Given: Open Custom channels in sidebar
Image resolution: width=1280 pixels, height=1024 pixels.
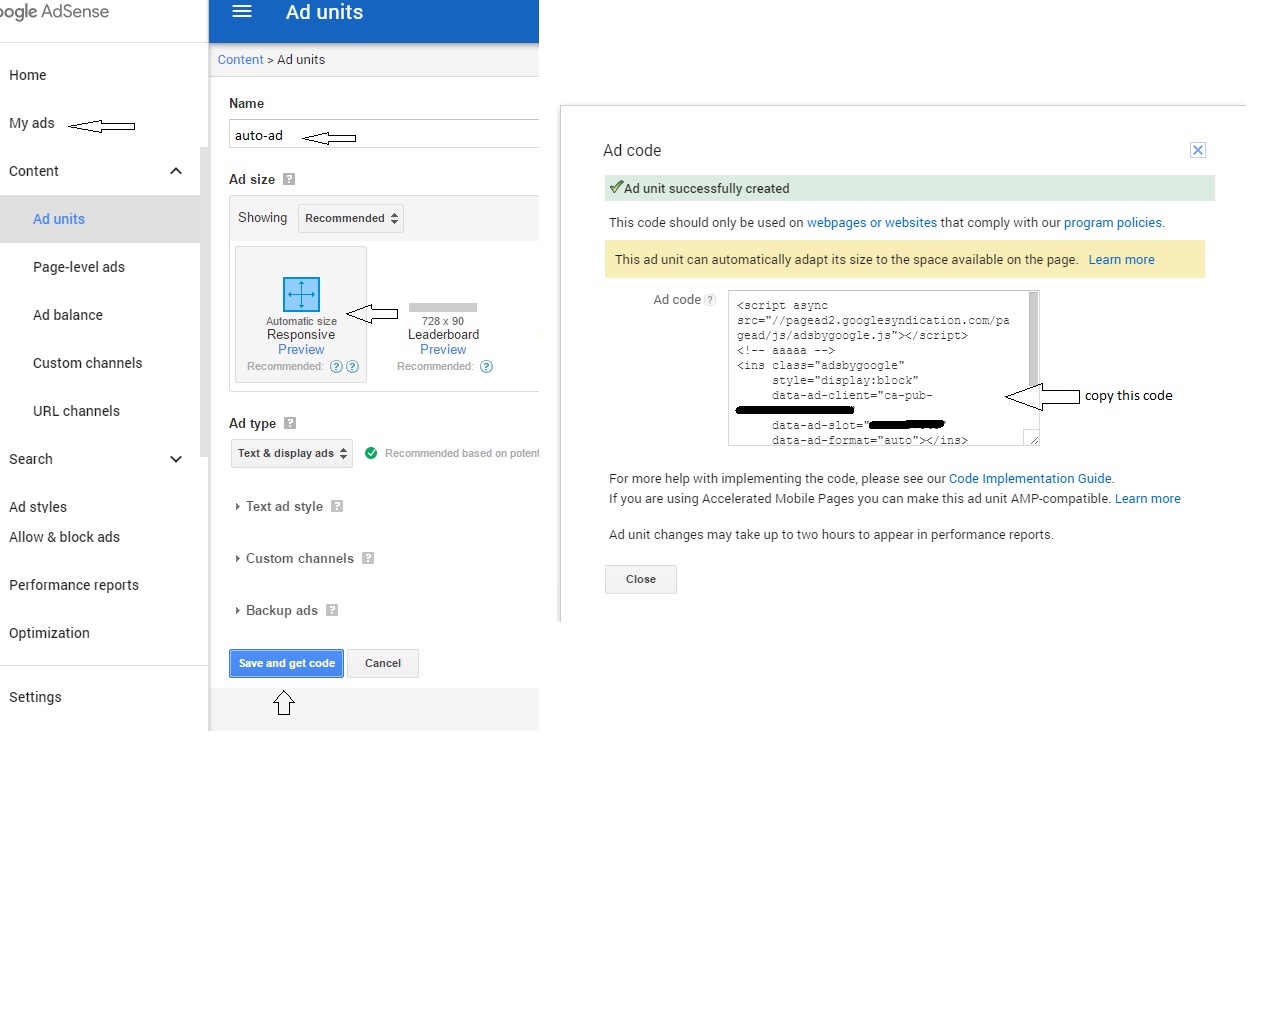Looking at the screenshot, I should point(88,363).
